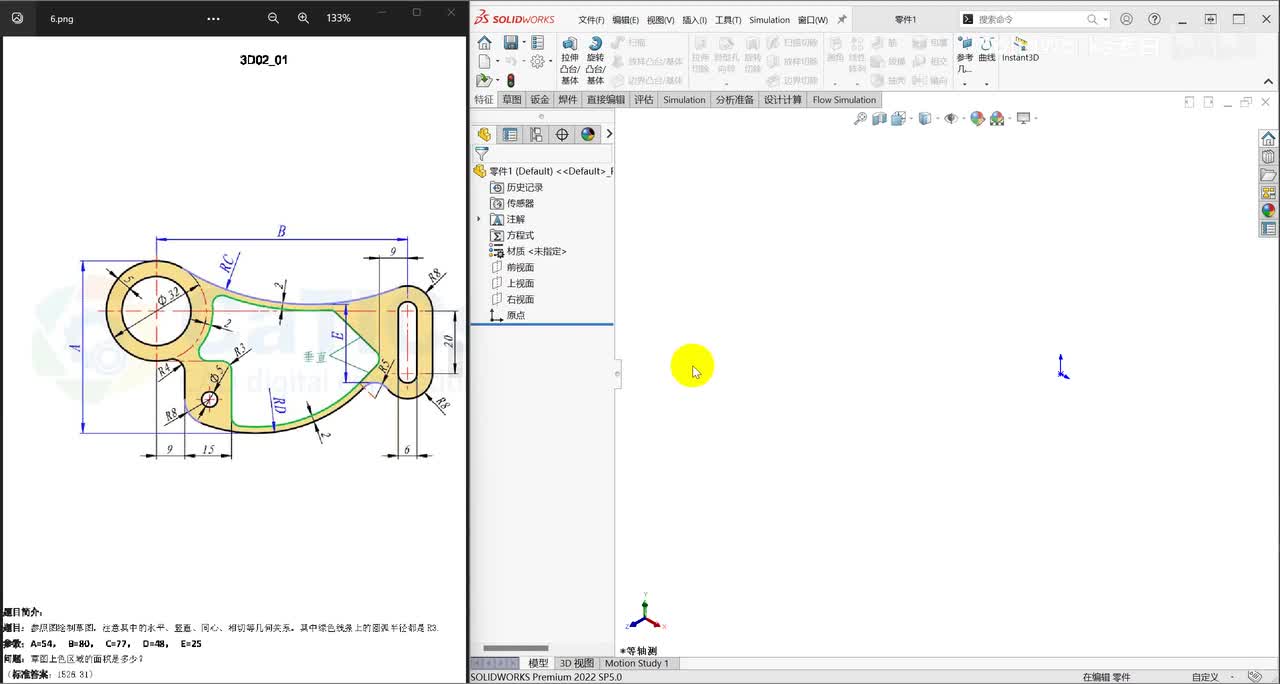Open the Reference Geometry dropdown arrow
Viewport: 1280px width, 684px height.
tap(964, 83)
